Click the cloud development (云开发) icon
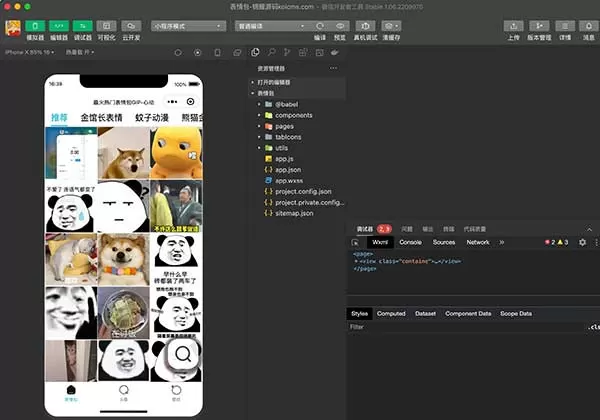The image size is (600, 420). 132,26
